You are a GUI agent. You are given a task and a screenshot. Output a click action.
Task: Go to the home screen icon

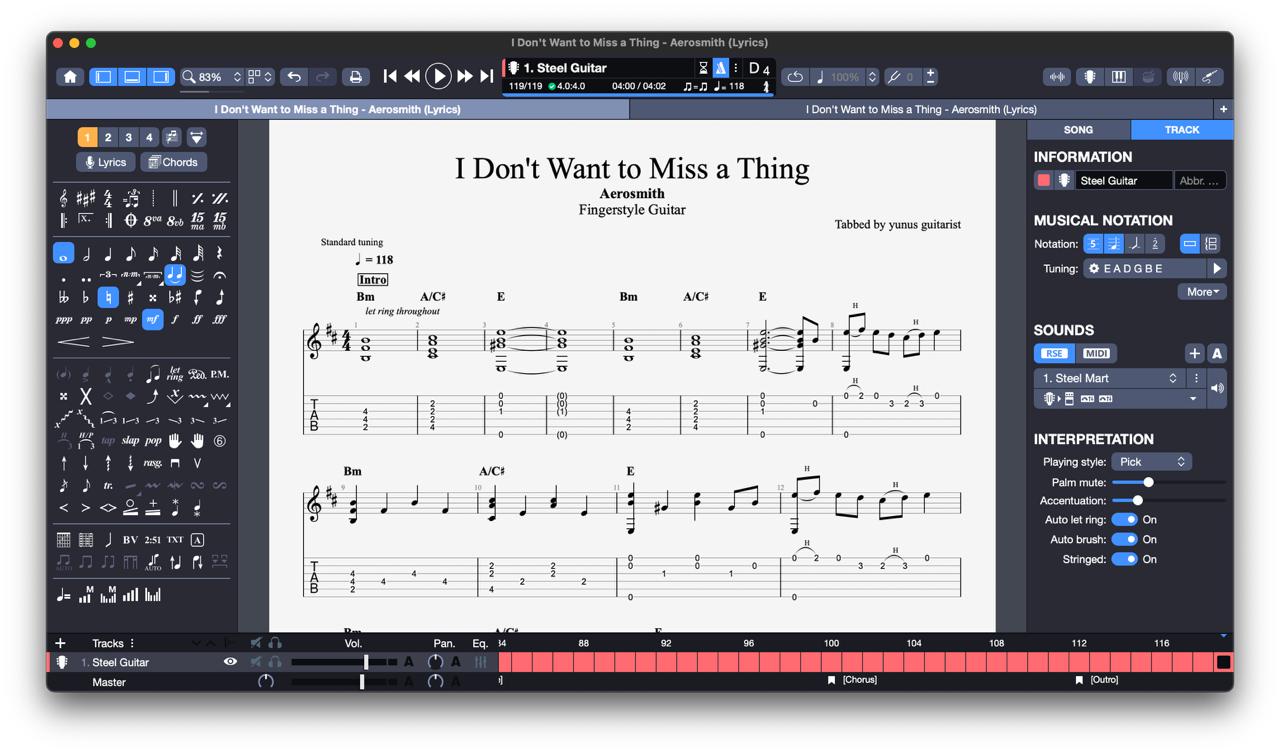click(70, 77)
